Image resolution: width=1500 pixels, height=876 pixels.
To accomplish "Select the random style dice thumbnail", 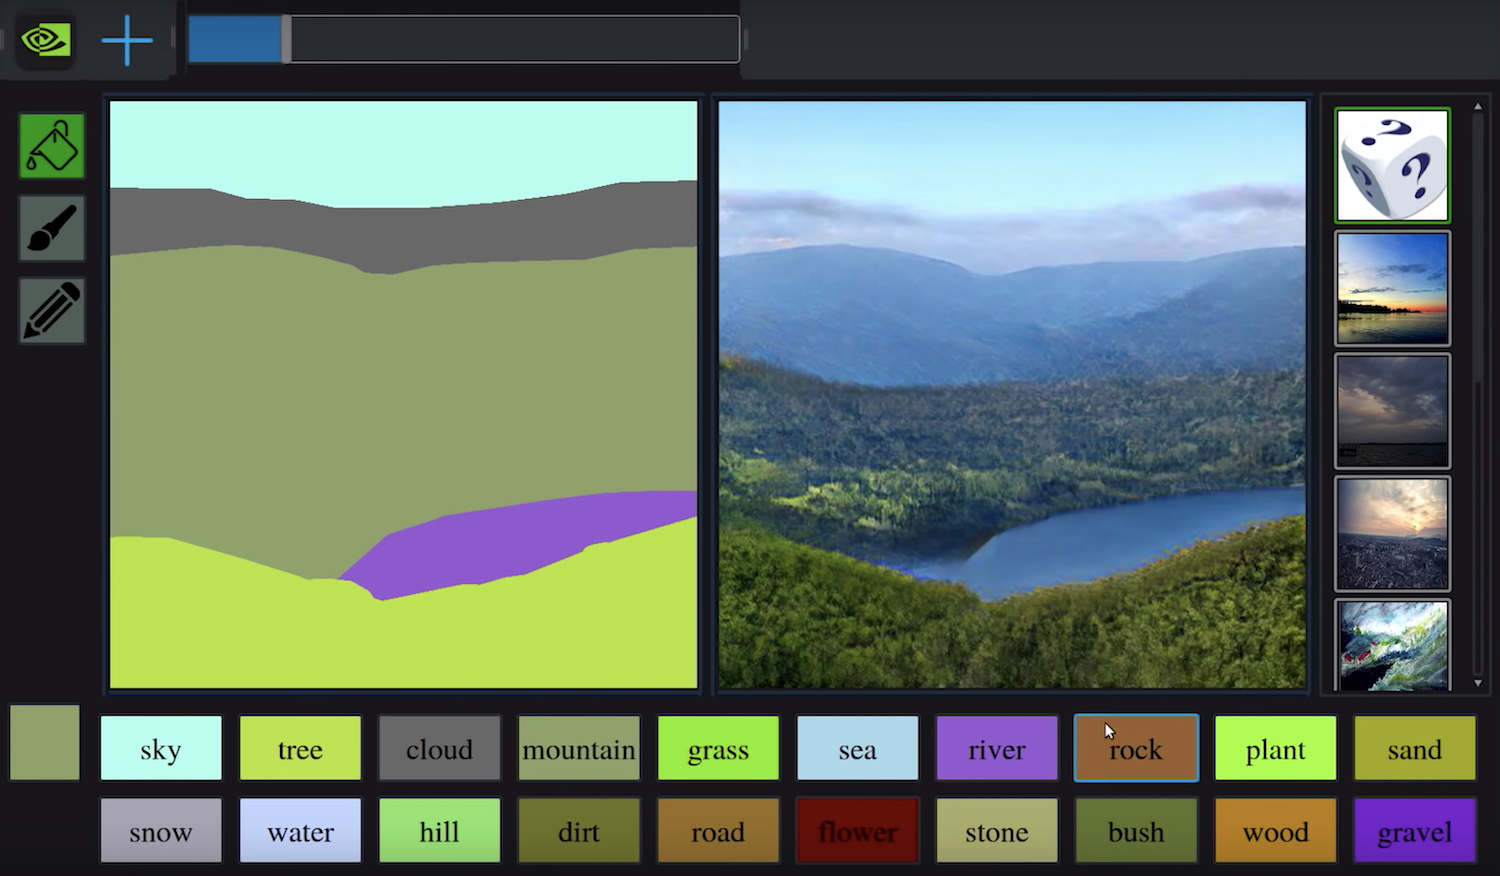I will coord(1391,164).
